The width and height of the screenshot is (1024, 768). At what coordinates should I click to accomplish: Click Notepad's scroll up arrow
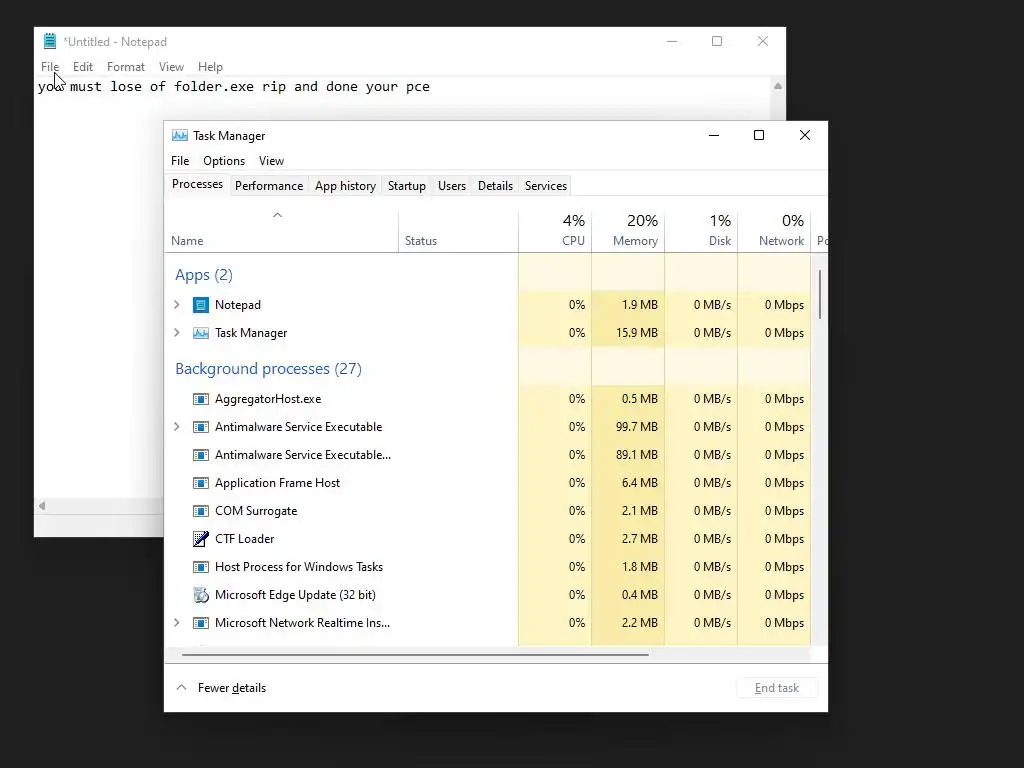pos(778,86)
